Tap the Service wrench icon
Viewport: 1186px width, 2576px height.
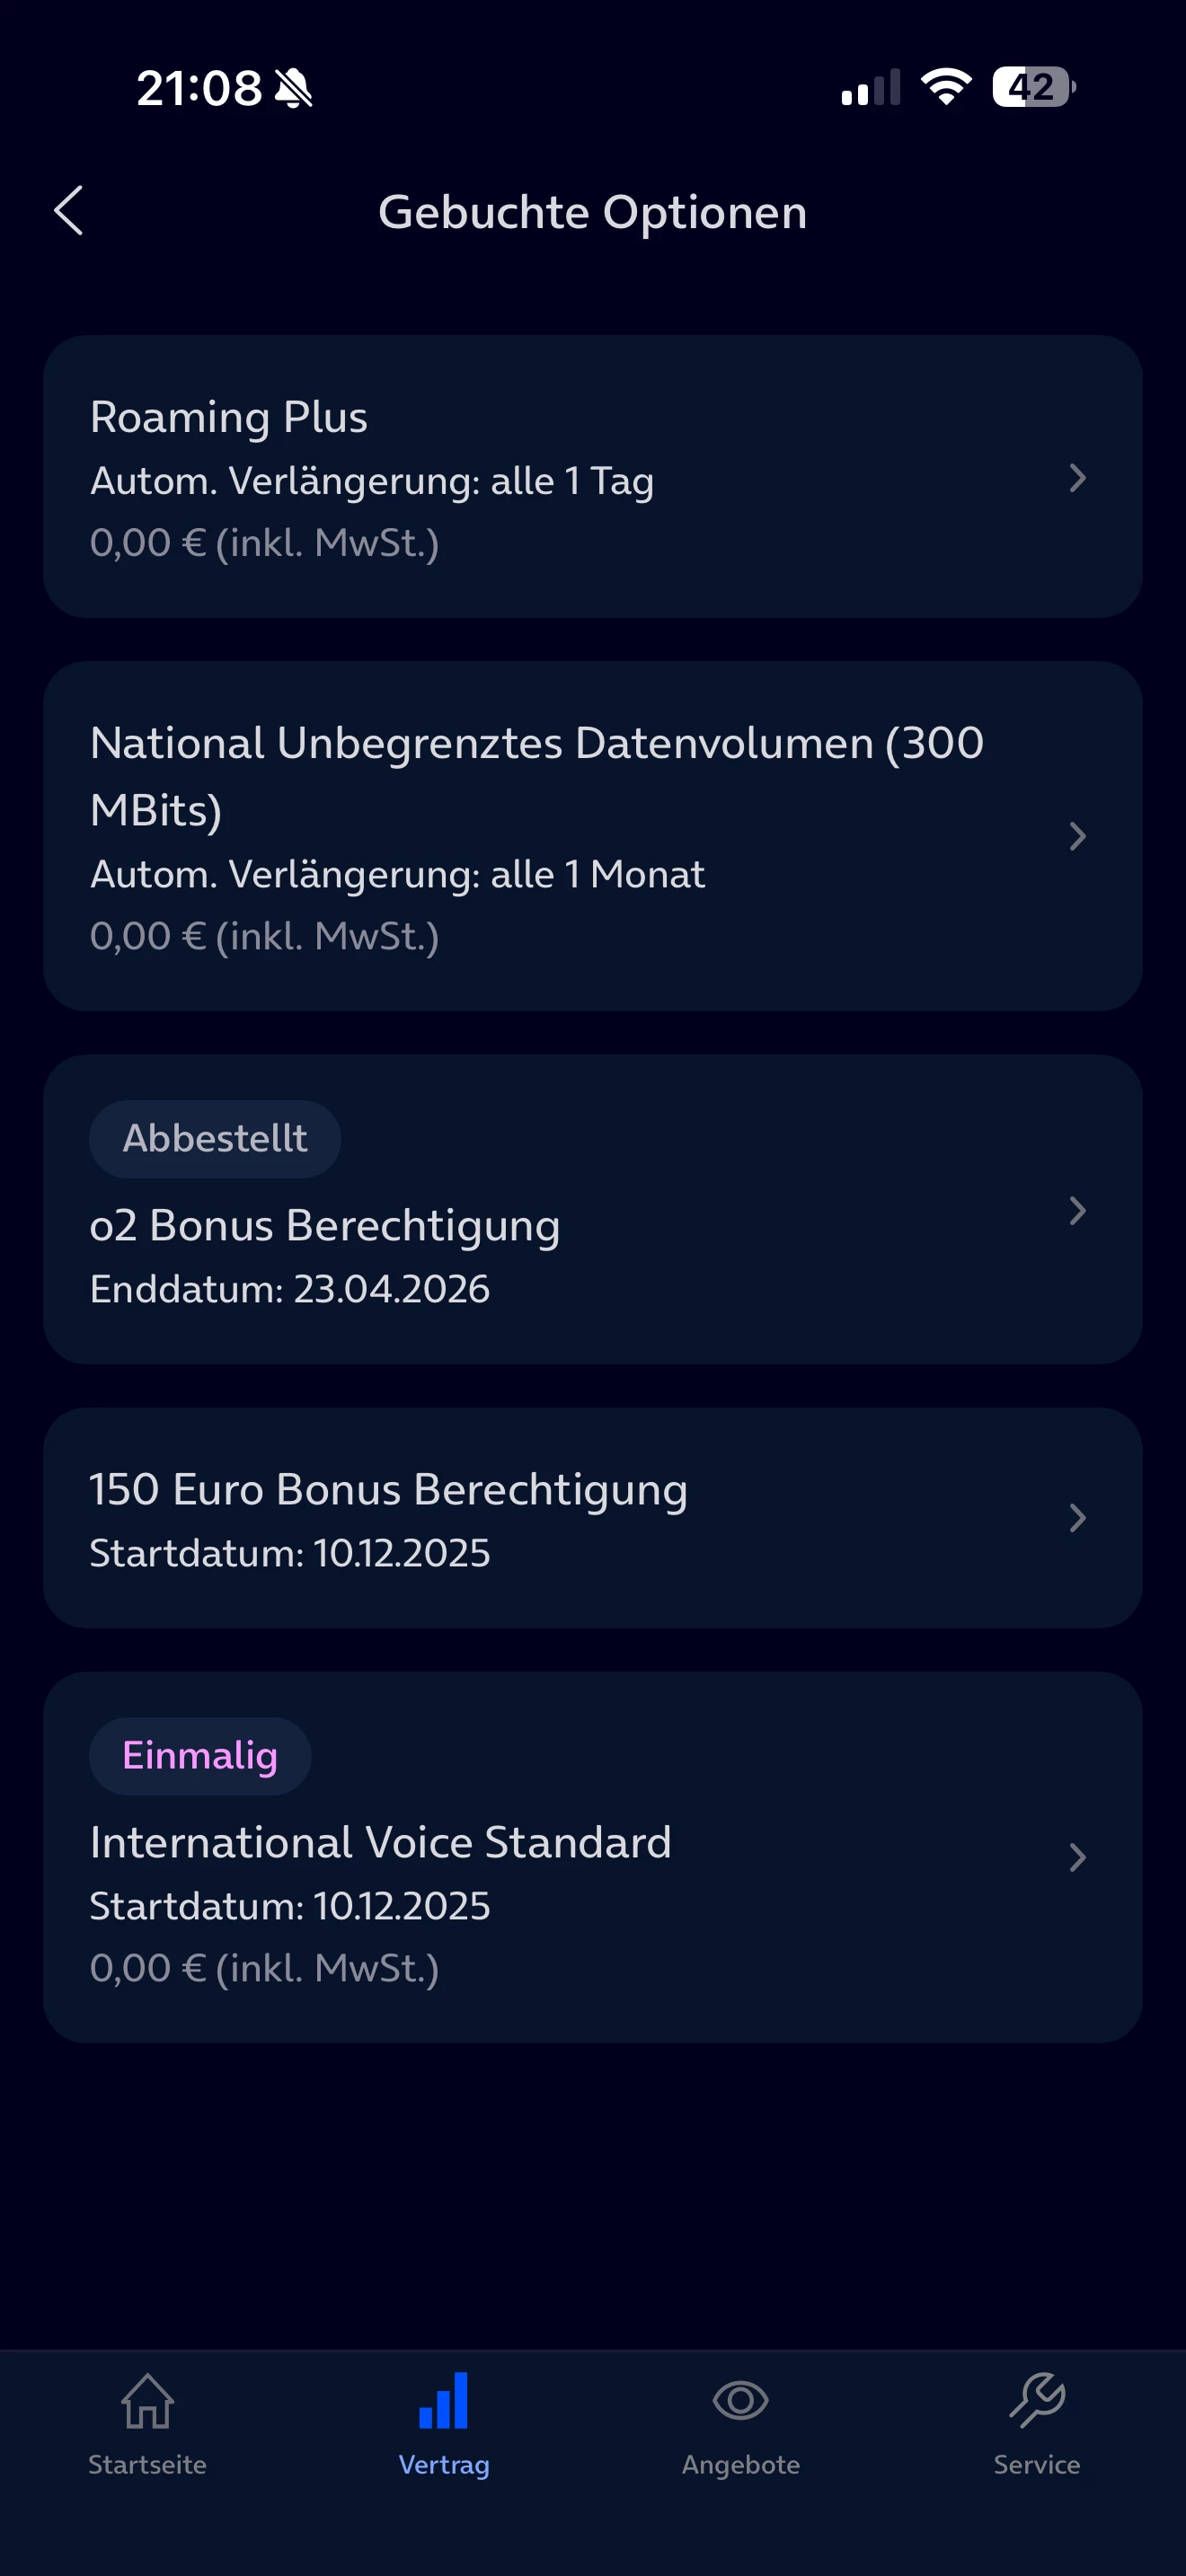click(x=1037, y=2400)
